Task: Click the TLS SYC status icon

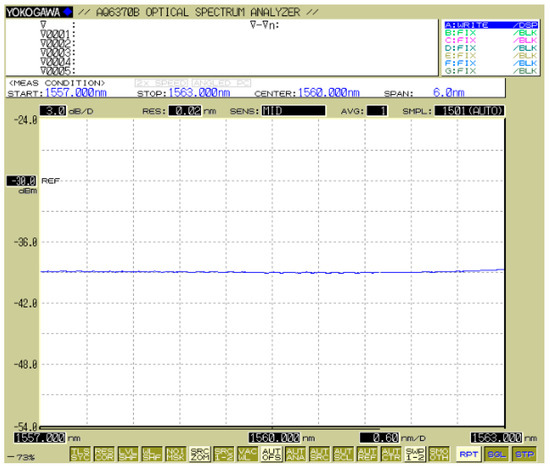Action: [x=80, y=454]
